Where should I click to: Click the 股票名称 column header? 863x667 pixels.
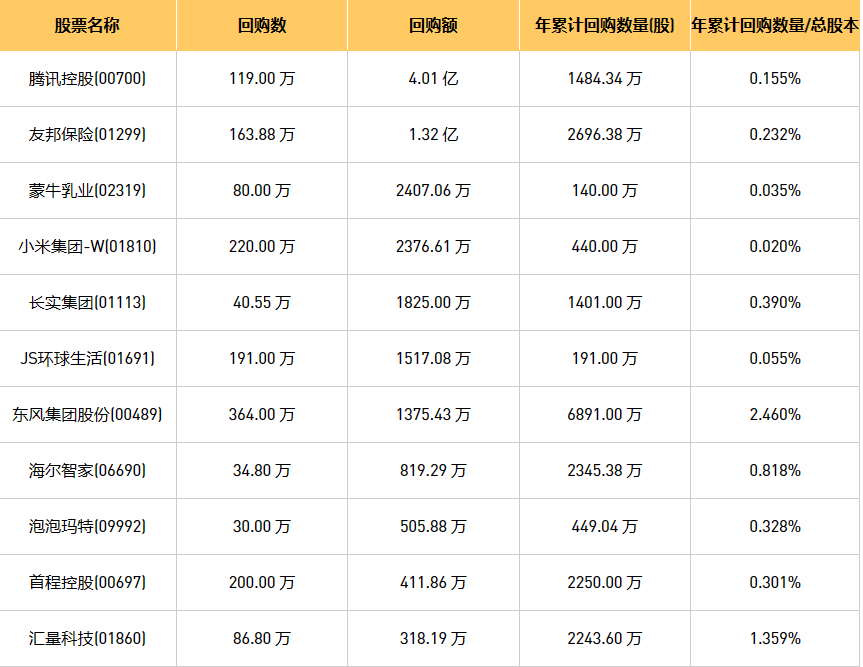click(87, 26)
